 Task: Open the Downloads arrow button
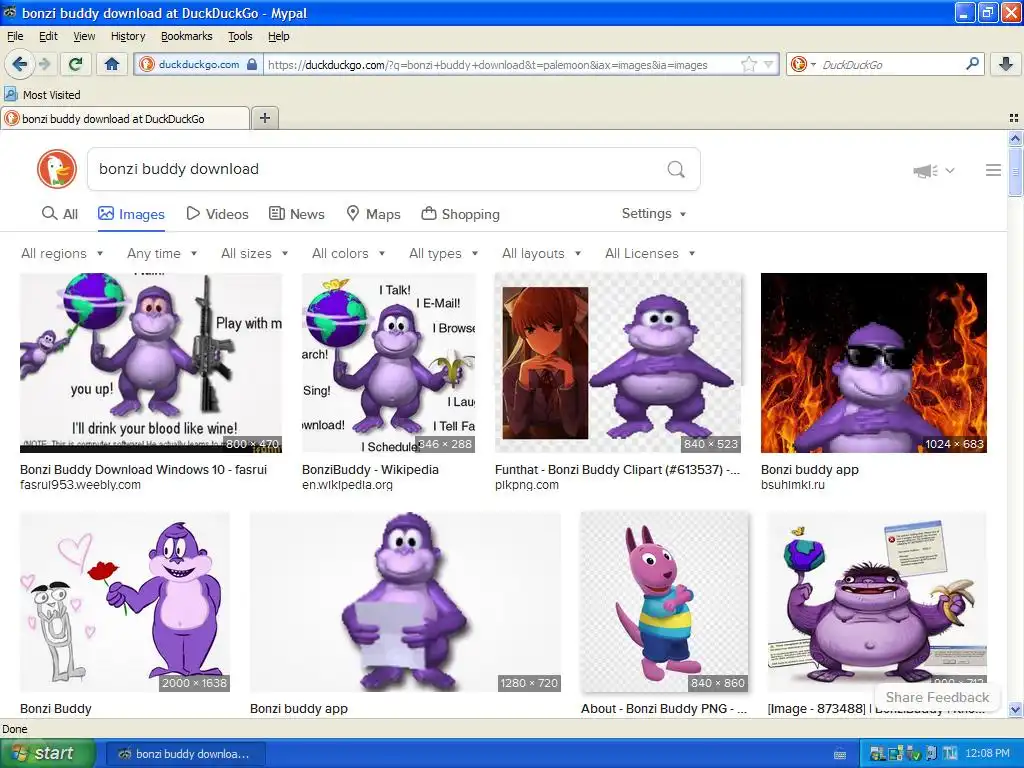pos(1006,64)
